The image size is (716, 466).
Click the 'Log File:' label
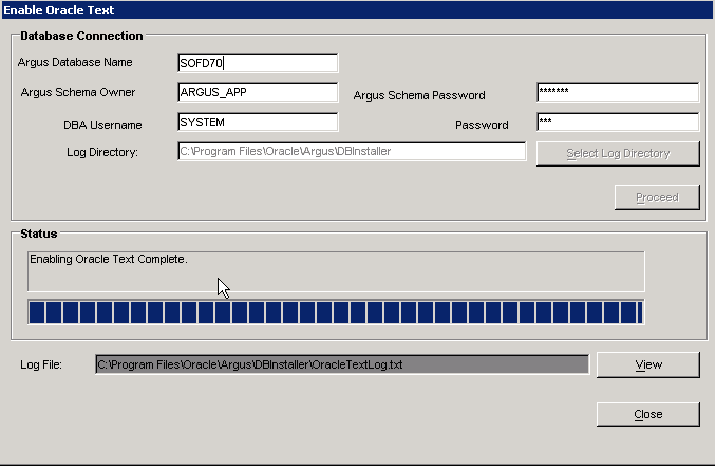click(x=41, y=365)
